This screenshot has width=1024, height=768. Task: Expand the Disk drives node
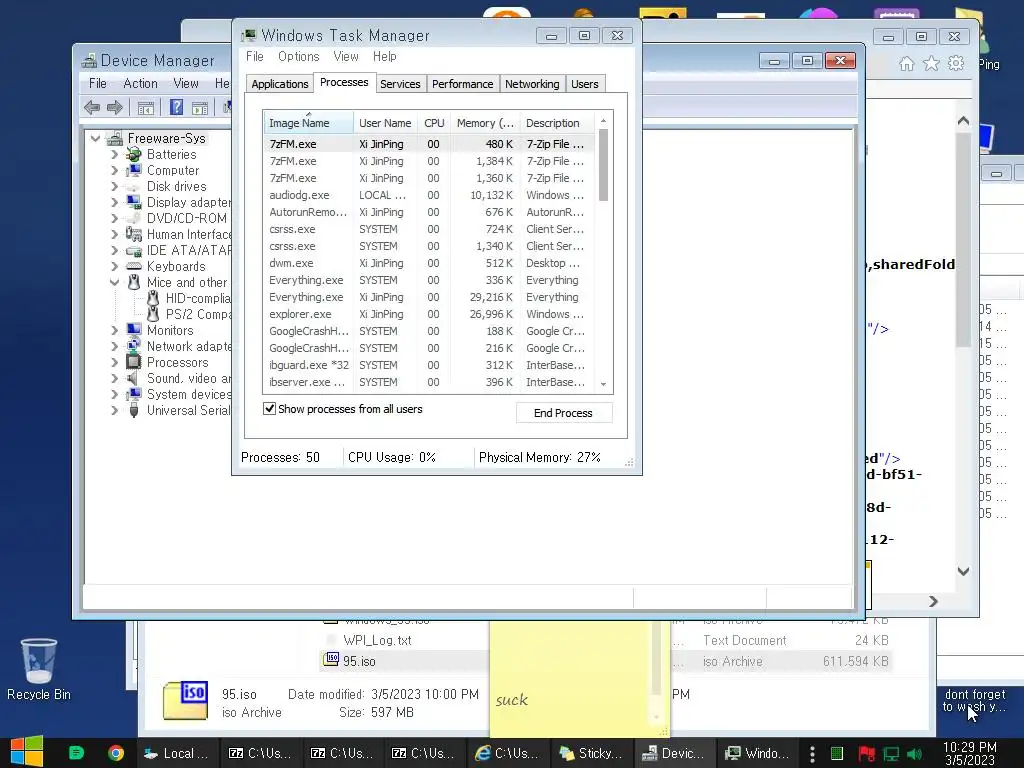click(115, 187)
